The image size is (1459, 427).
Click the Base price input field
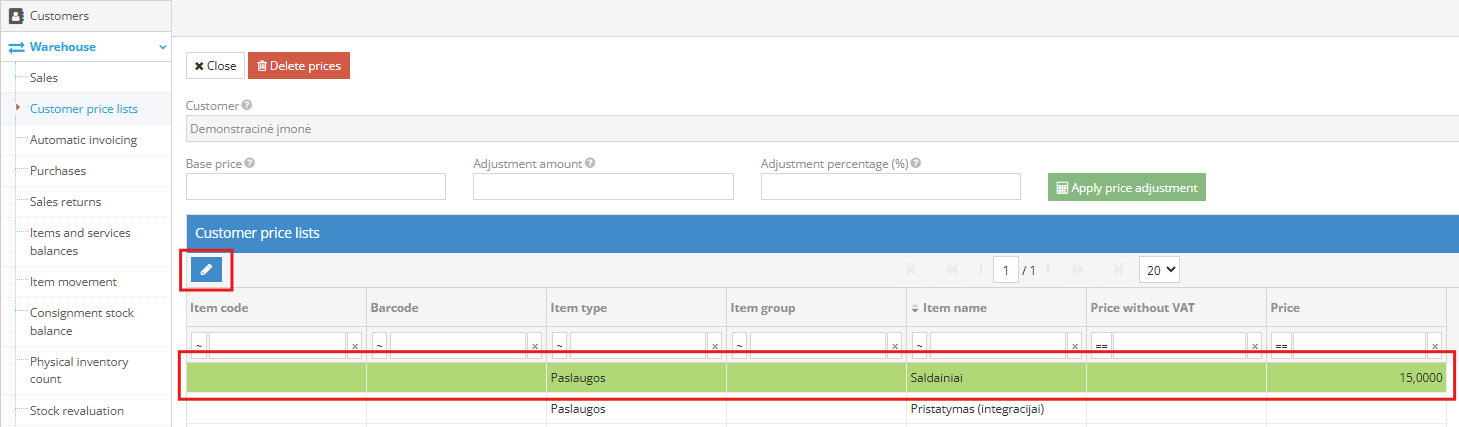(x=316, y=187)
